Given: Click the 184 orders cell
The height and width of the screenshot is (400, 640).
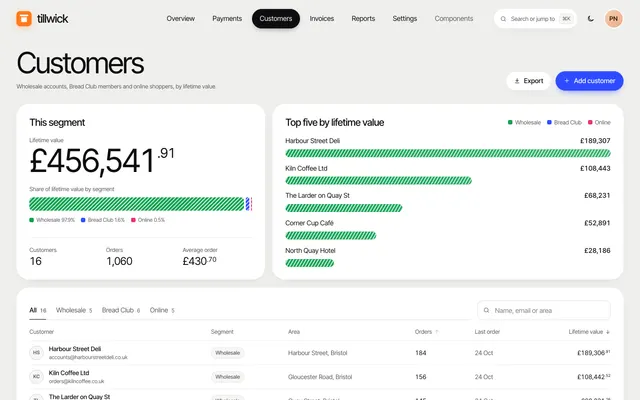Looking at the screenshot, I should click(420, 353).
